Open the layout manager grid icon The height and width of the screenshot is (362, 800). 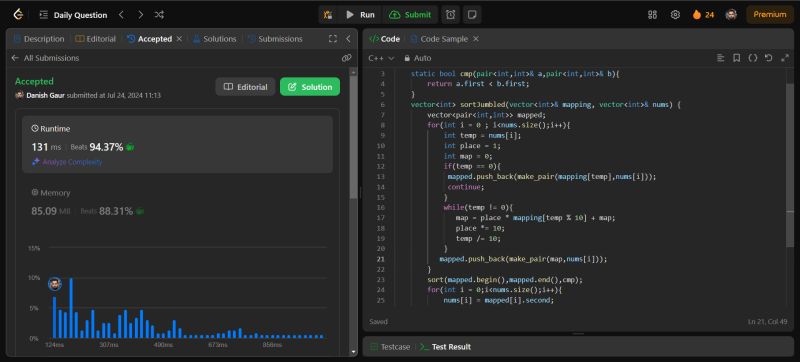(652, 15)
